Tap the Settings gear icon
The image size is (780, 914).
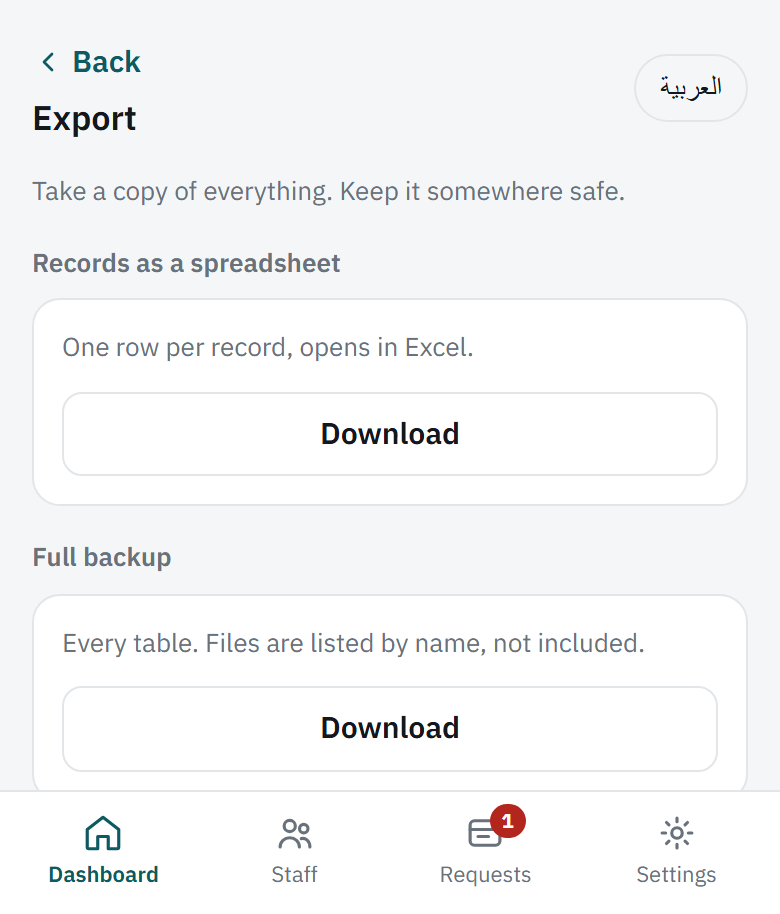pos(677,833)
